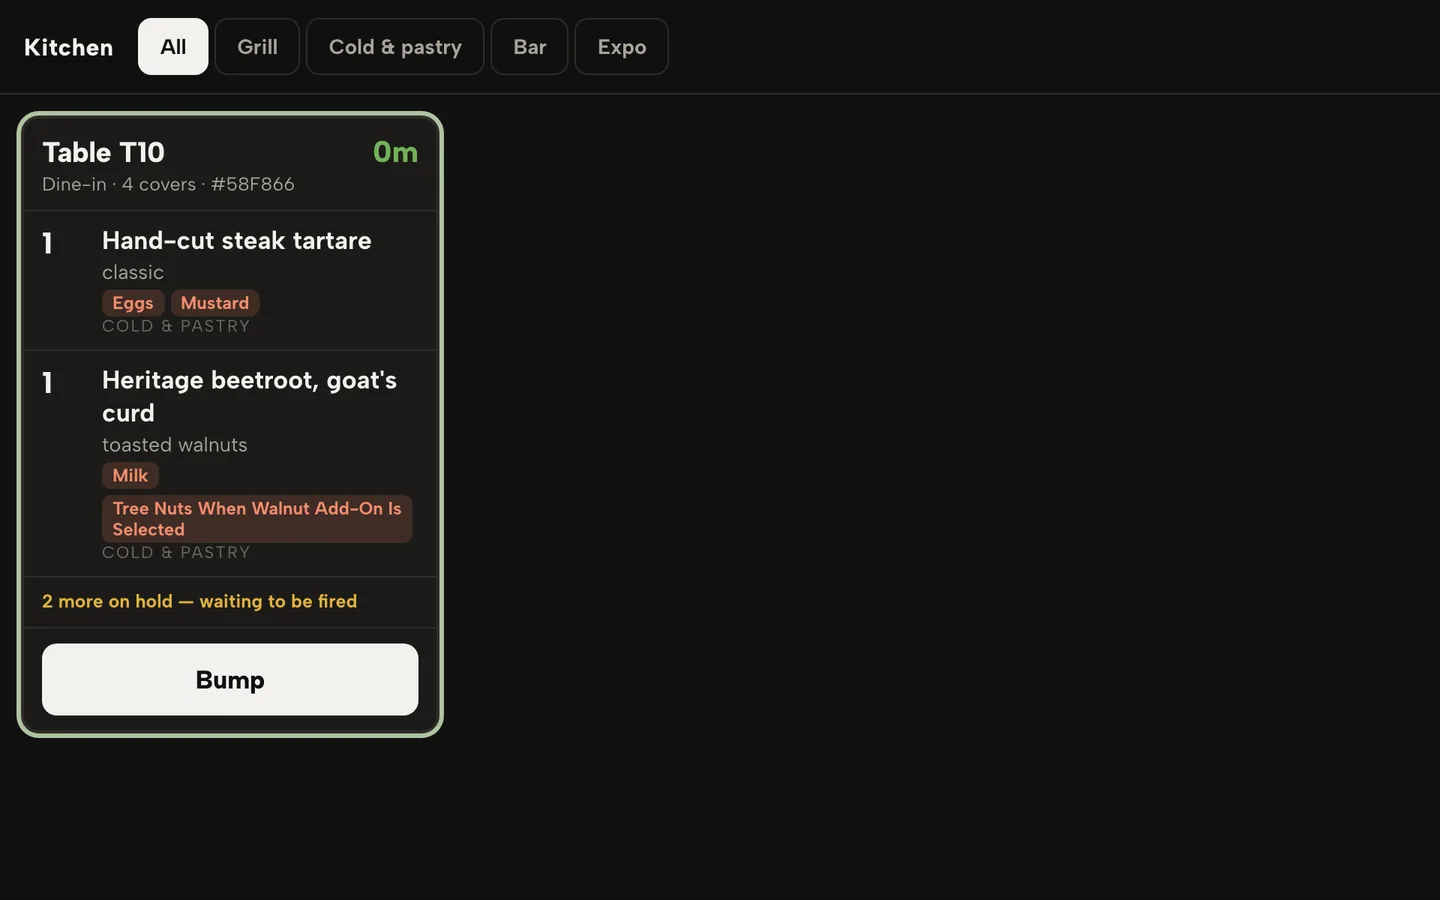The image size is (1440, 900).
Task: Bump the Table T10 order
Action: (230, 680)
